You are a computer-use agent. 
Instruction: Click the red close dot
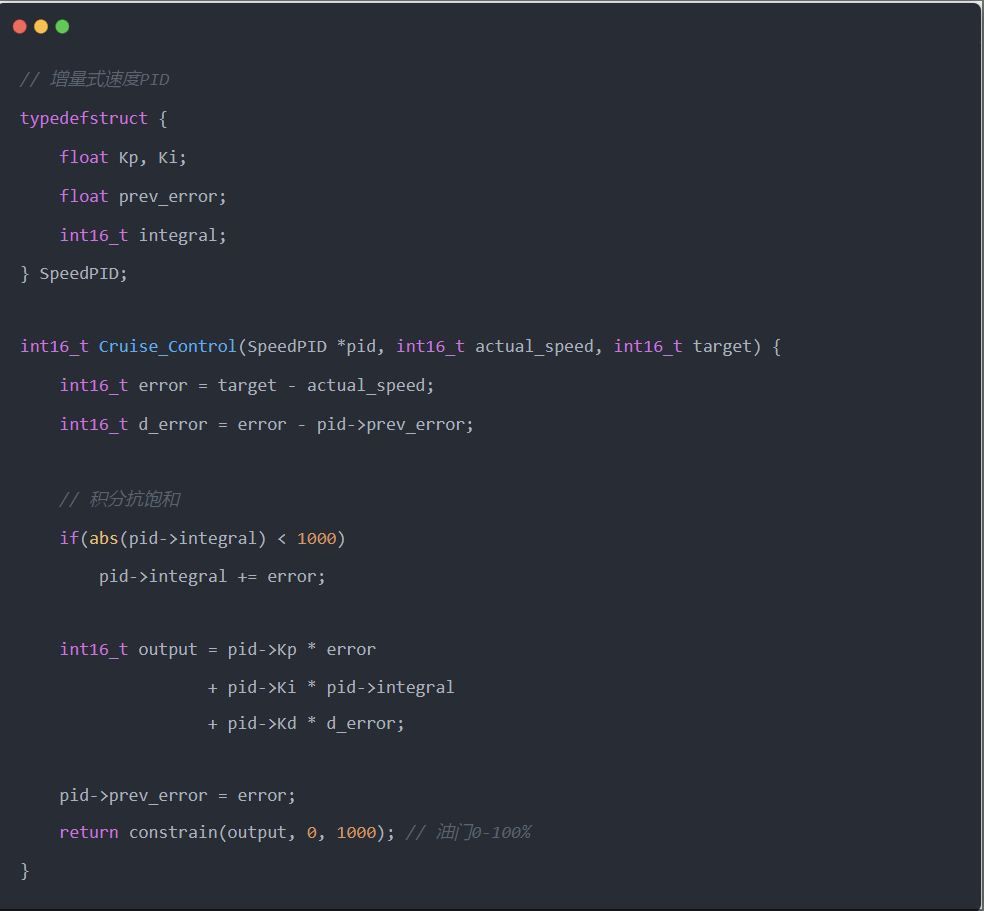20,26
